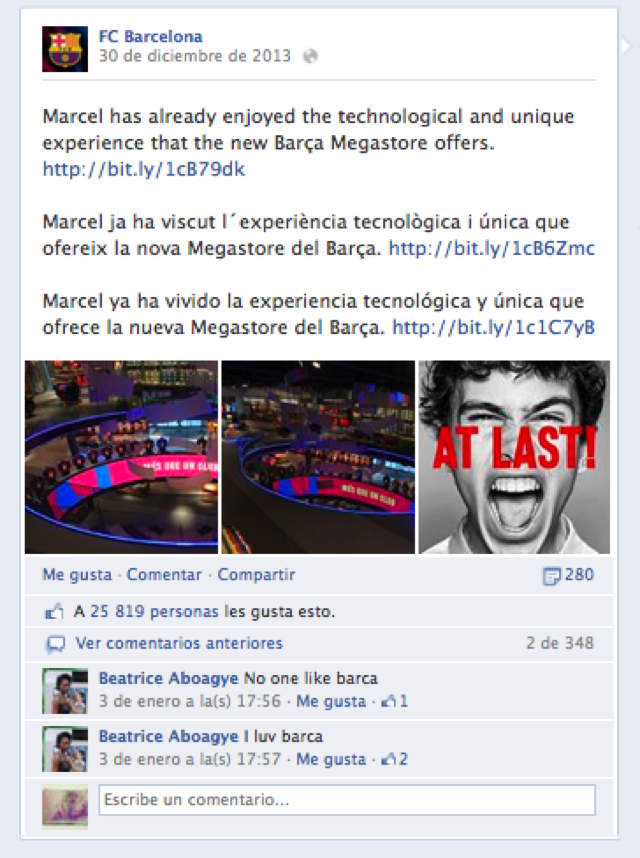Click the like count icon on 17:56 comment
The height and width of the screenshot is (858, 640).
(388, 701)
